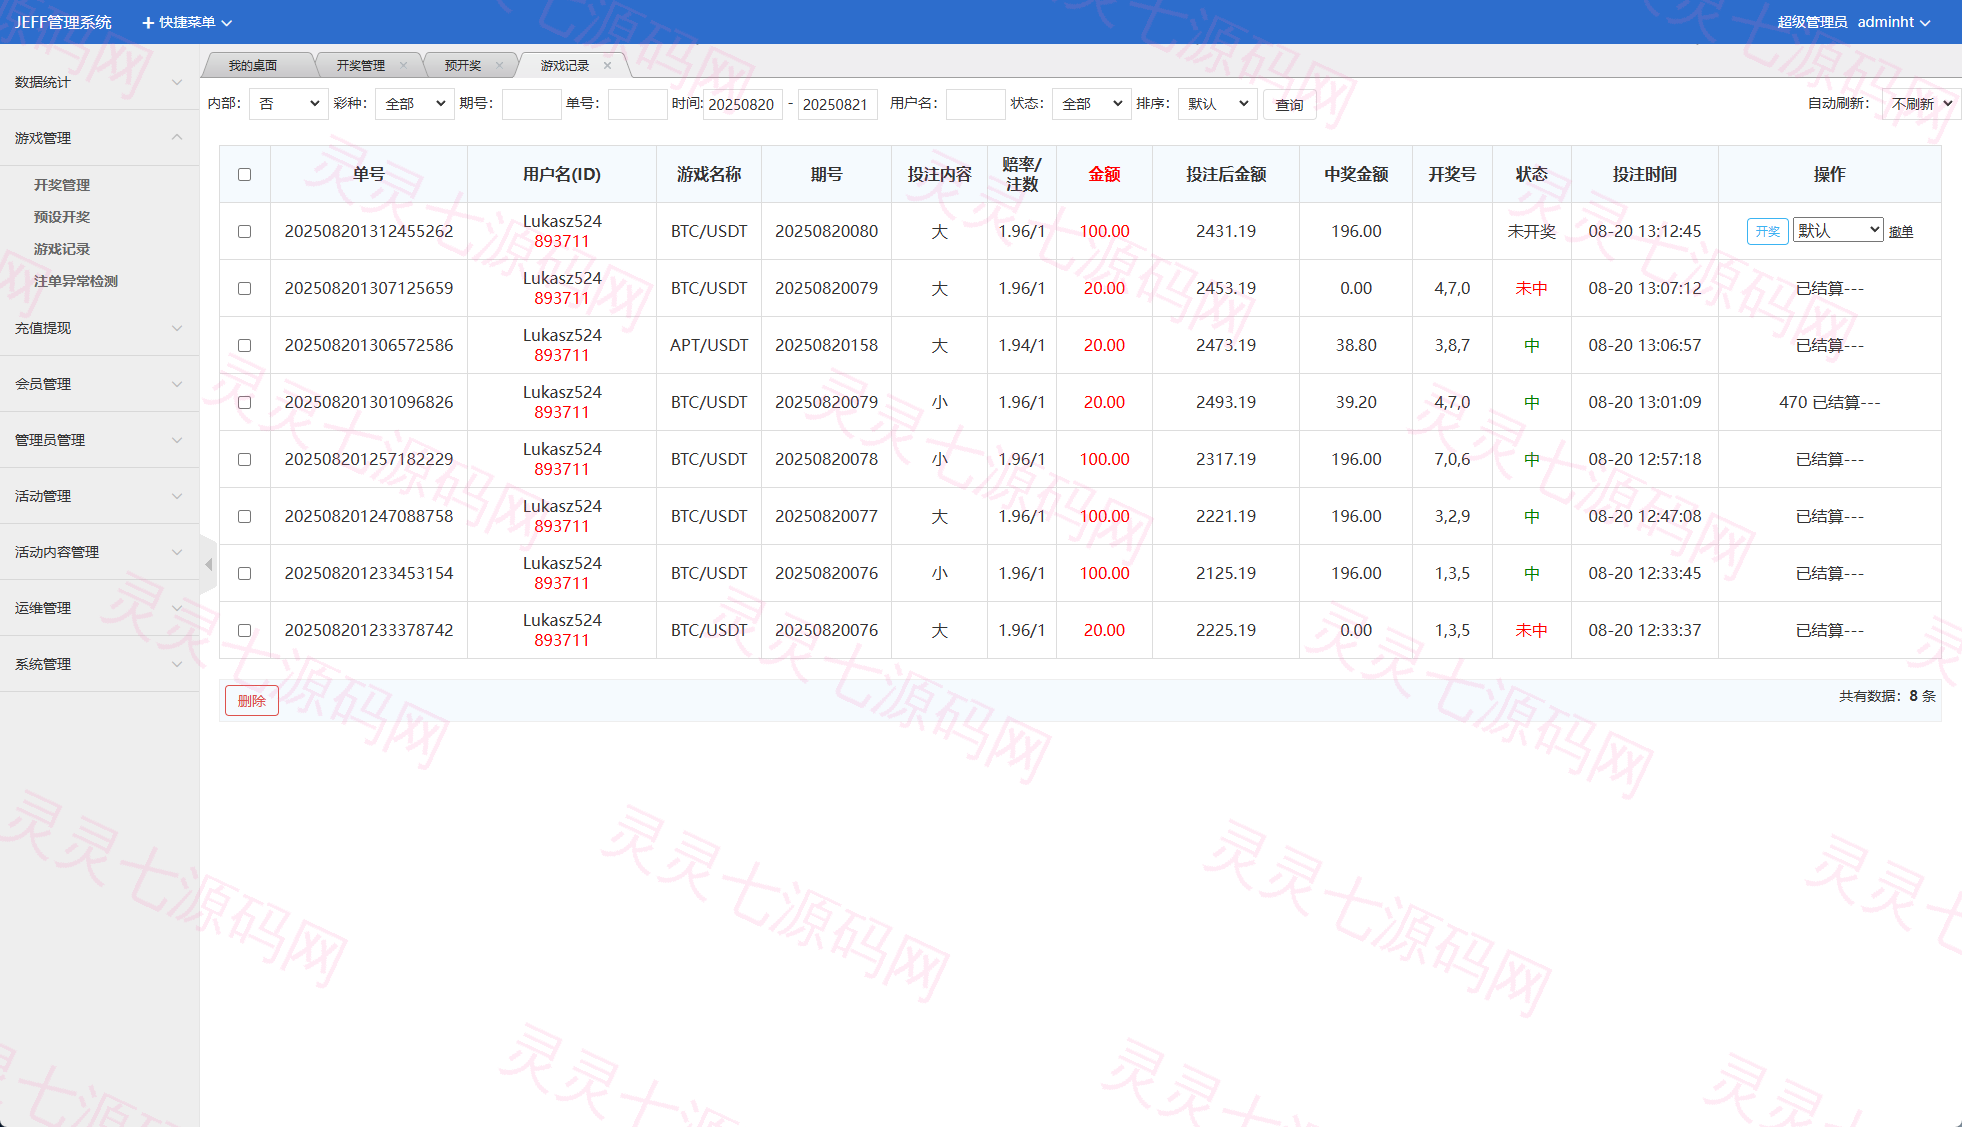Open 开奖管理 under 游戏管理 in sidebar
Screen dimensions: 1962x1127
[62, 185]
